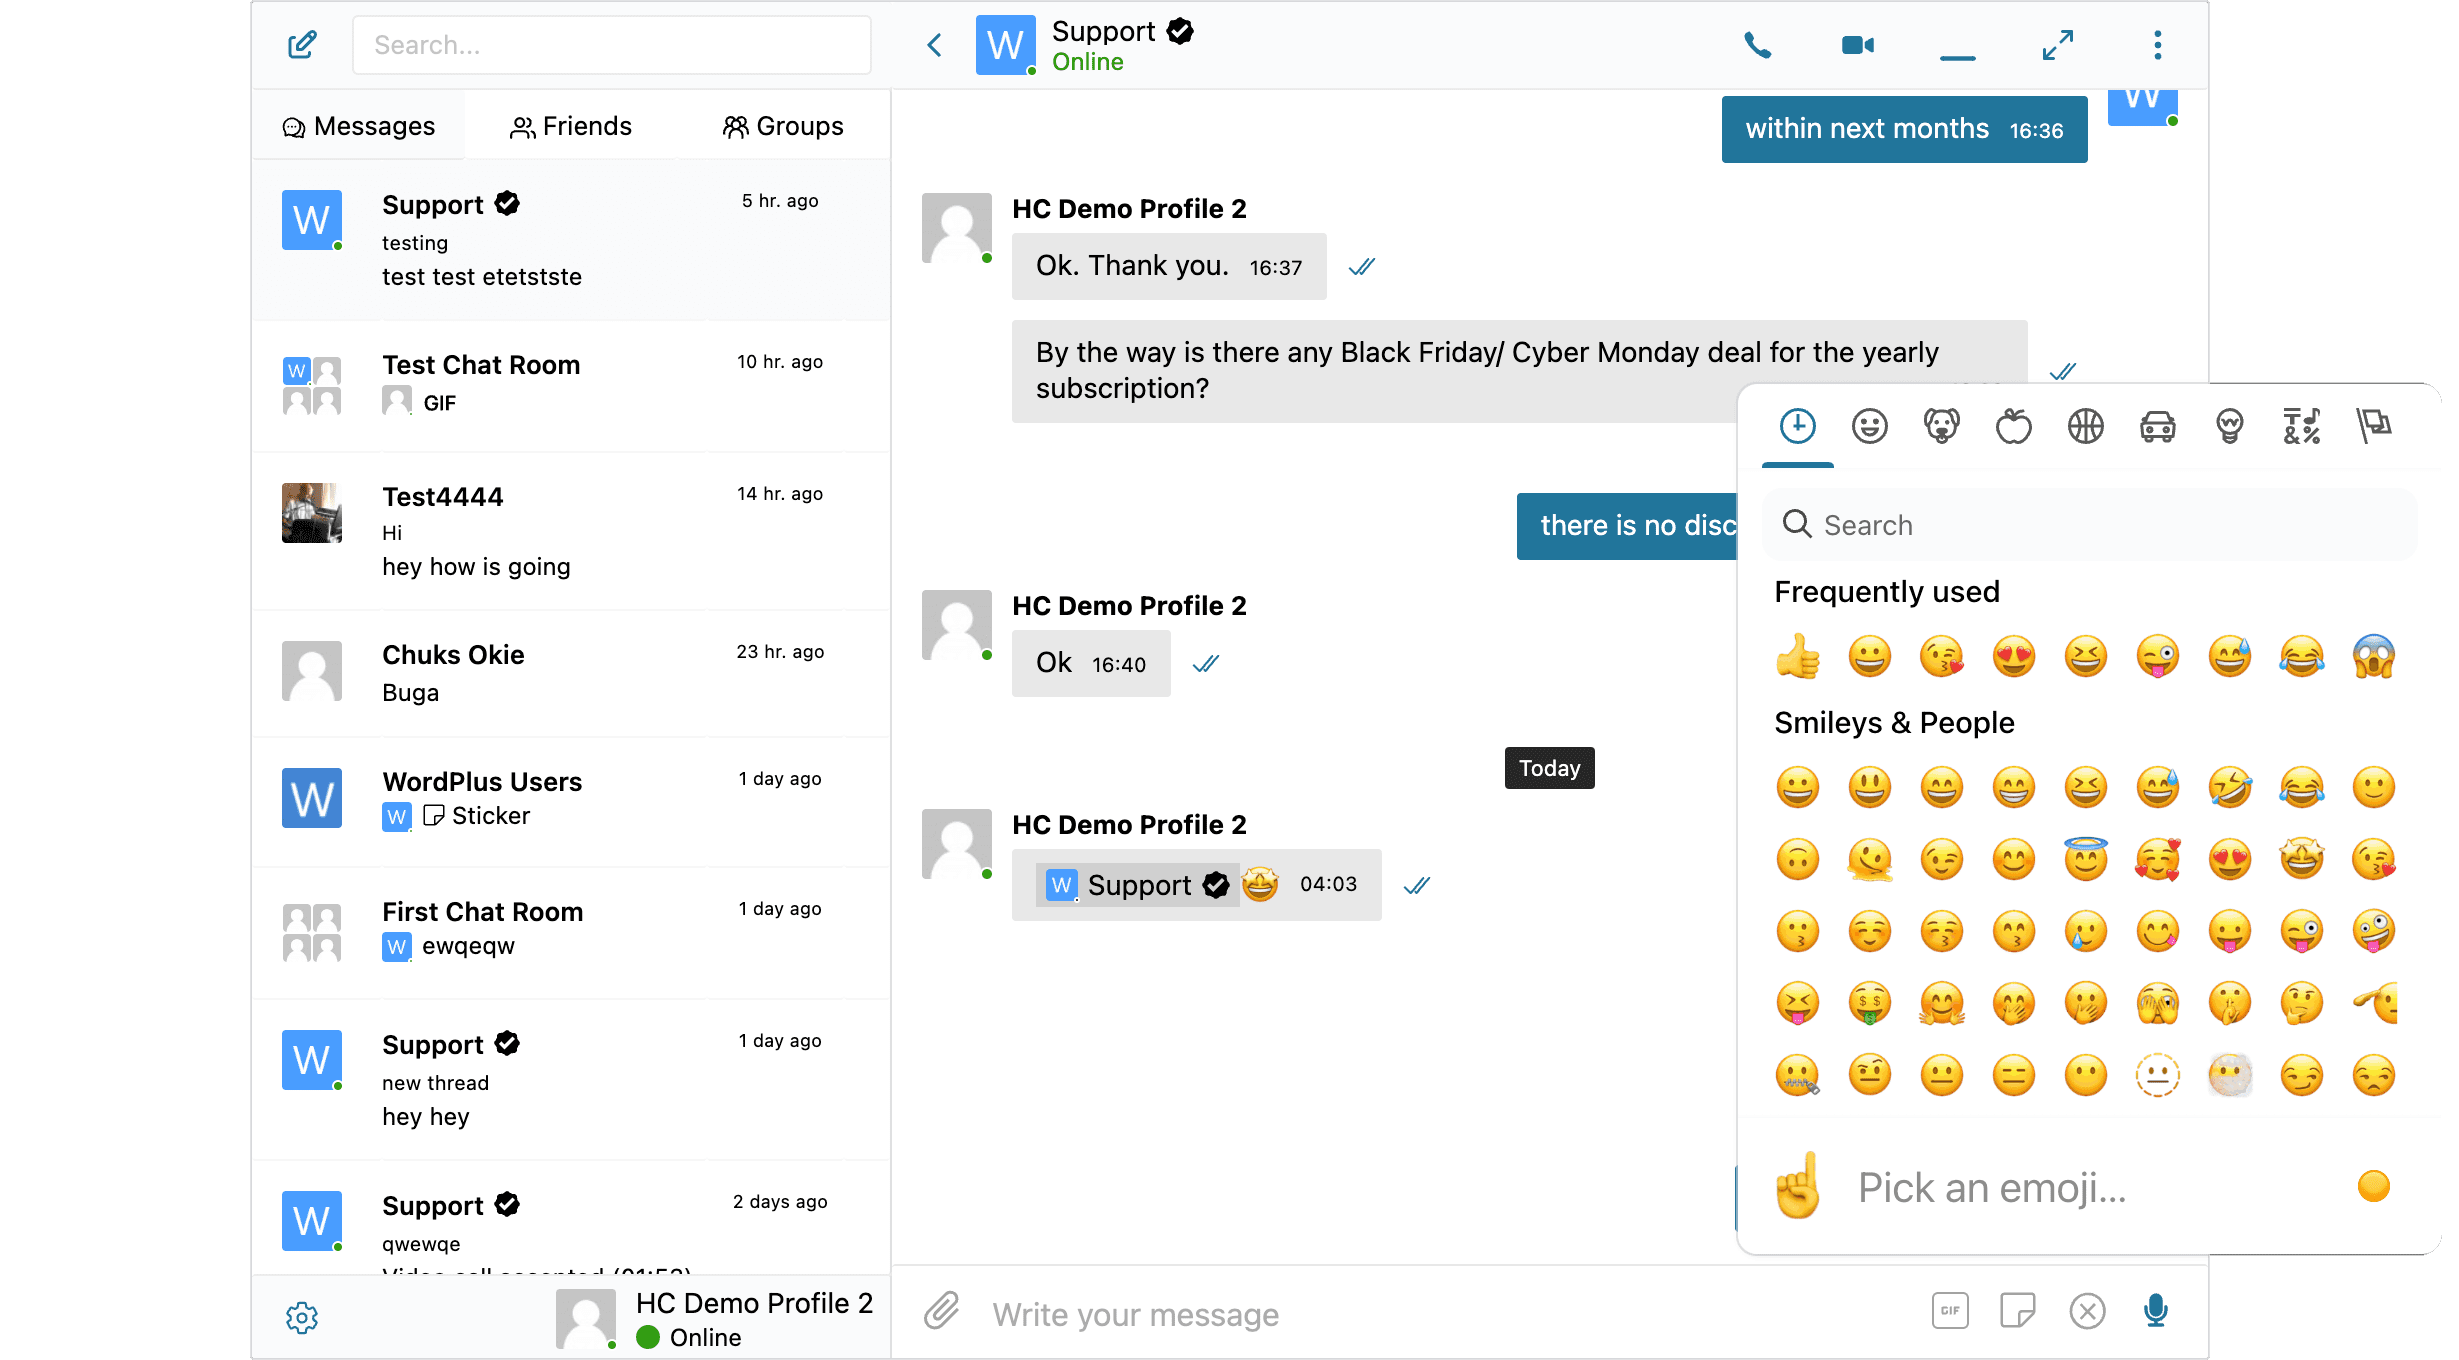2459x1360 pixels.
Task: Select the Symbols emoji category
Action: click(2301, 426)
